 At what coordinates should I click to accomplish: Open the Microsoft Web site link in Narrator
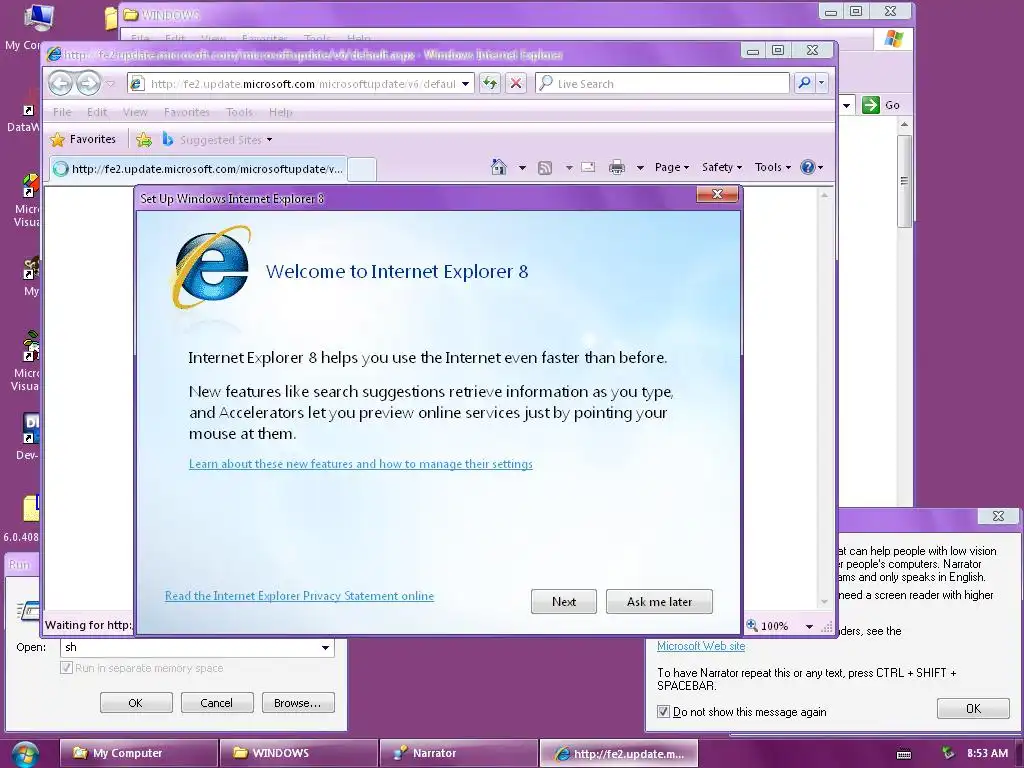701,646
